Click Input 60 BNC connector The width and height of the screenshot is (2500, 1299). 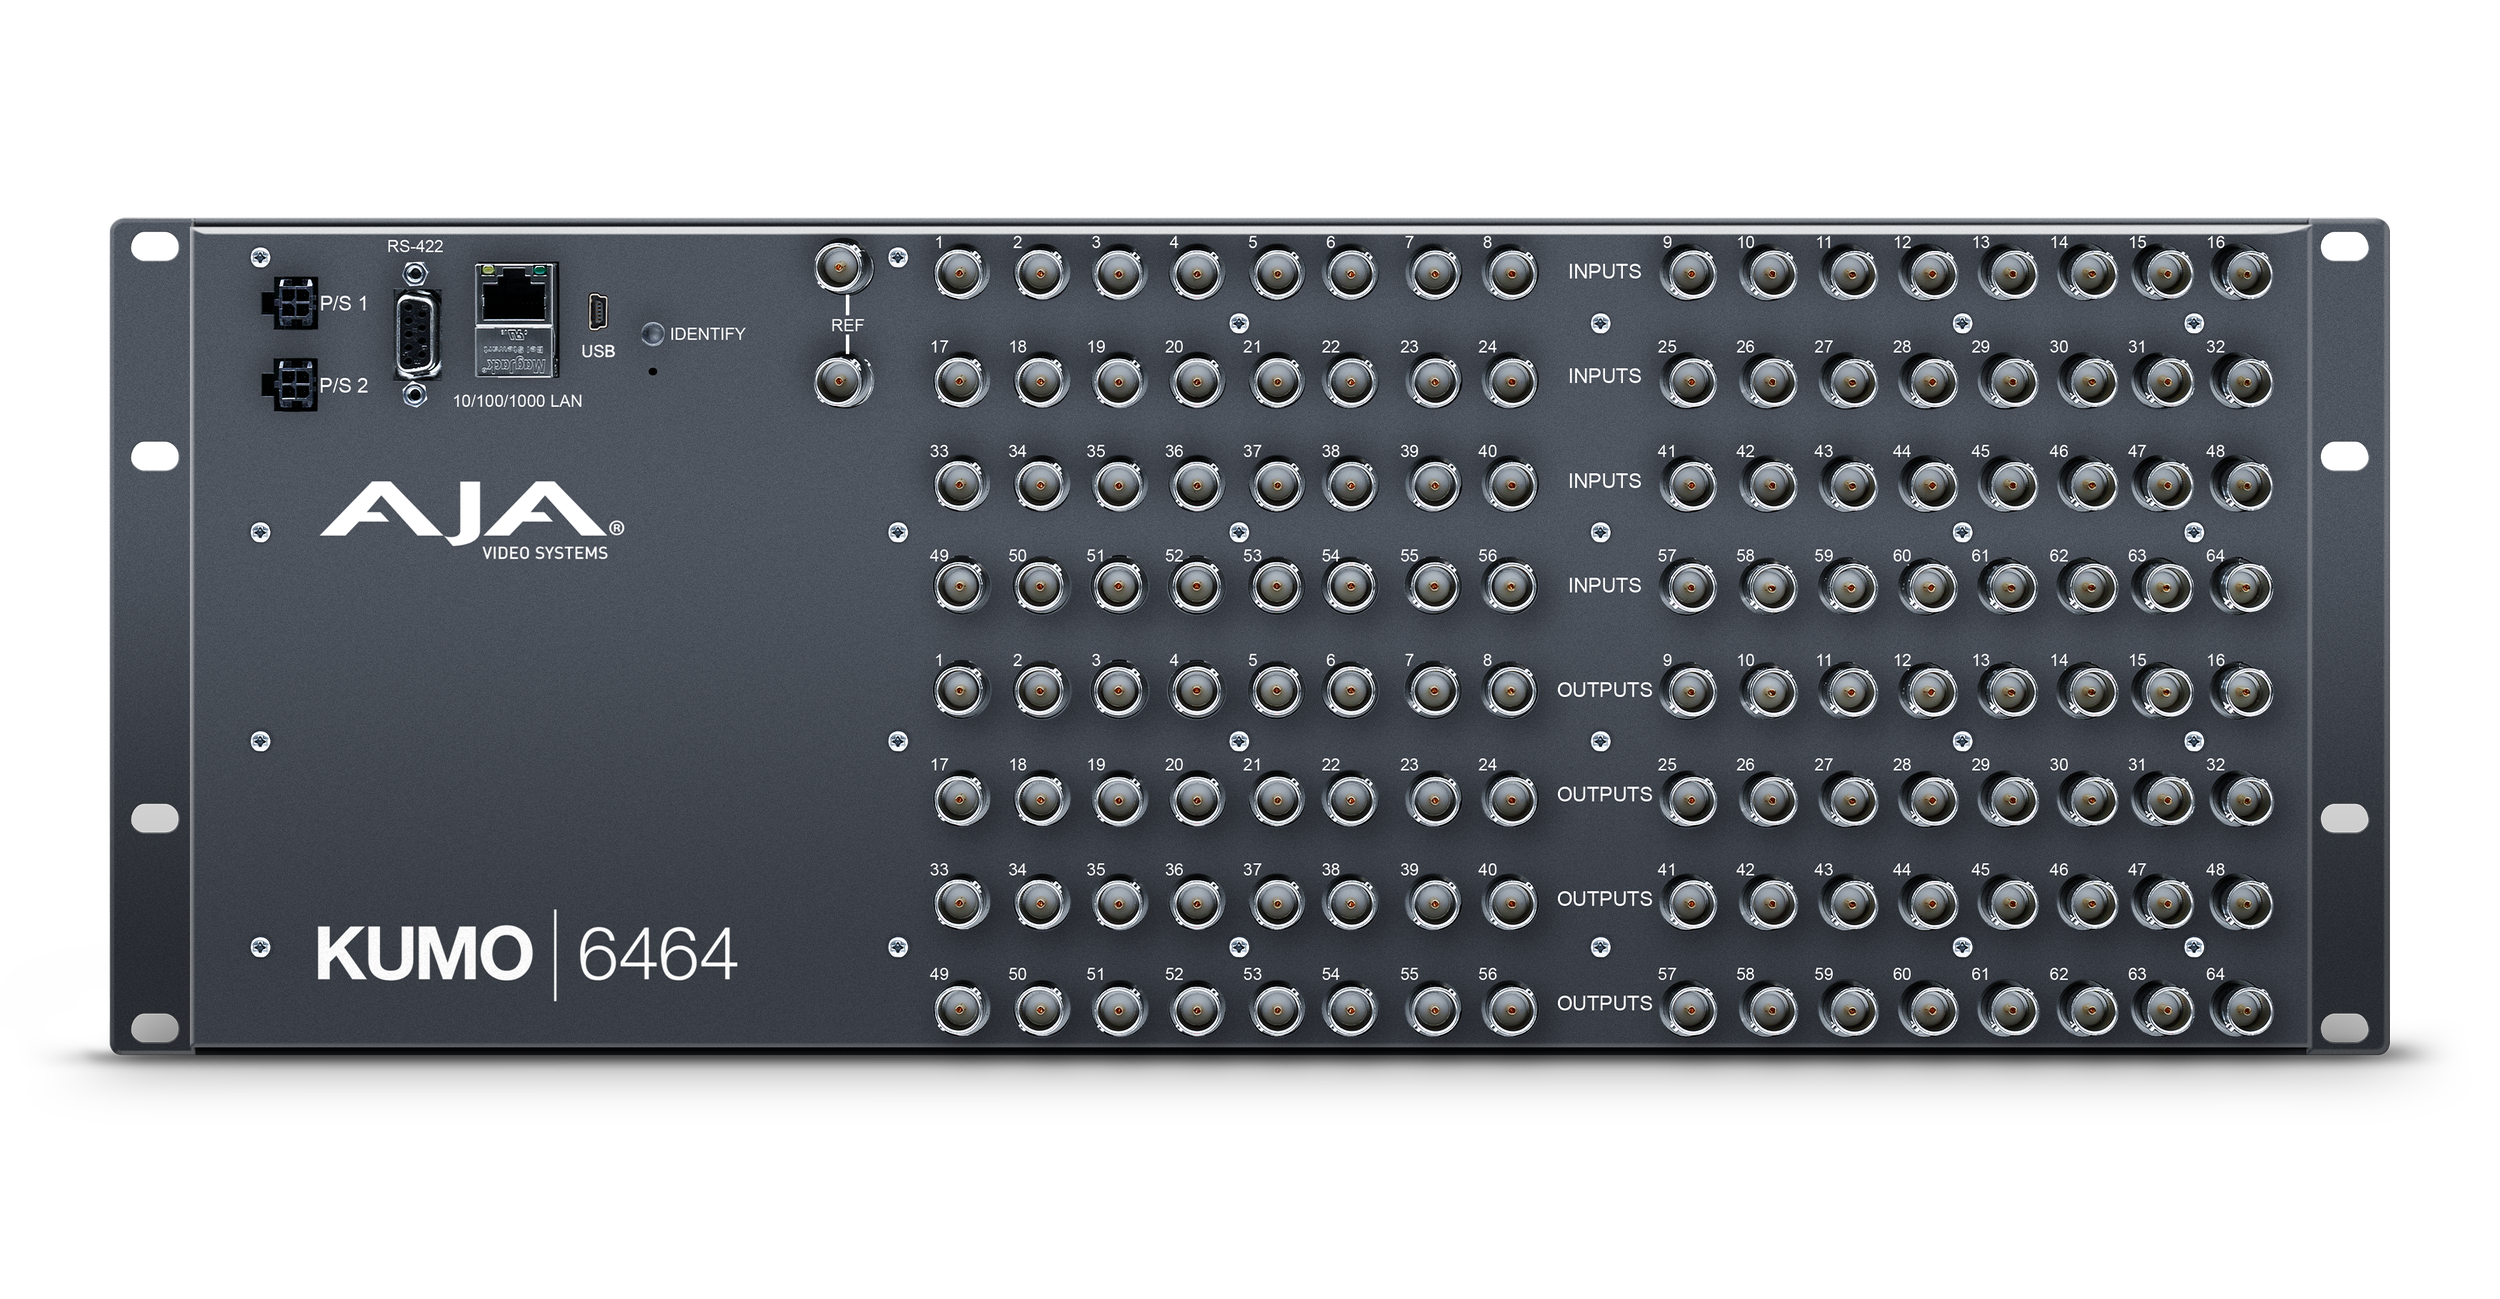[1926, 588]
